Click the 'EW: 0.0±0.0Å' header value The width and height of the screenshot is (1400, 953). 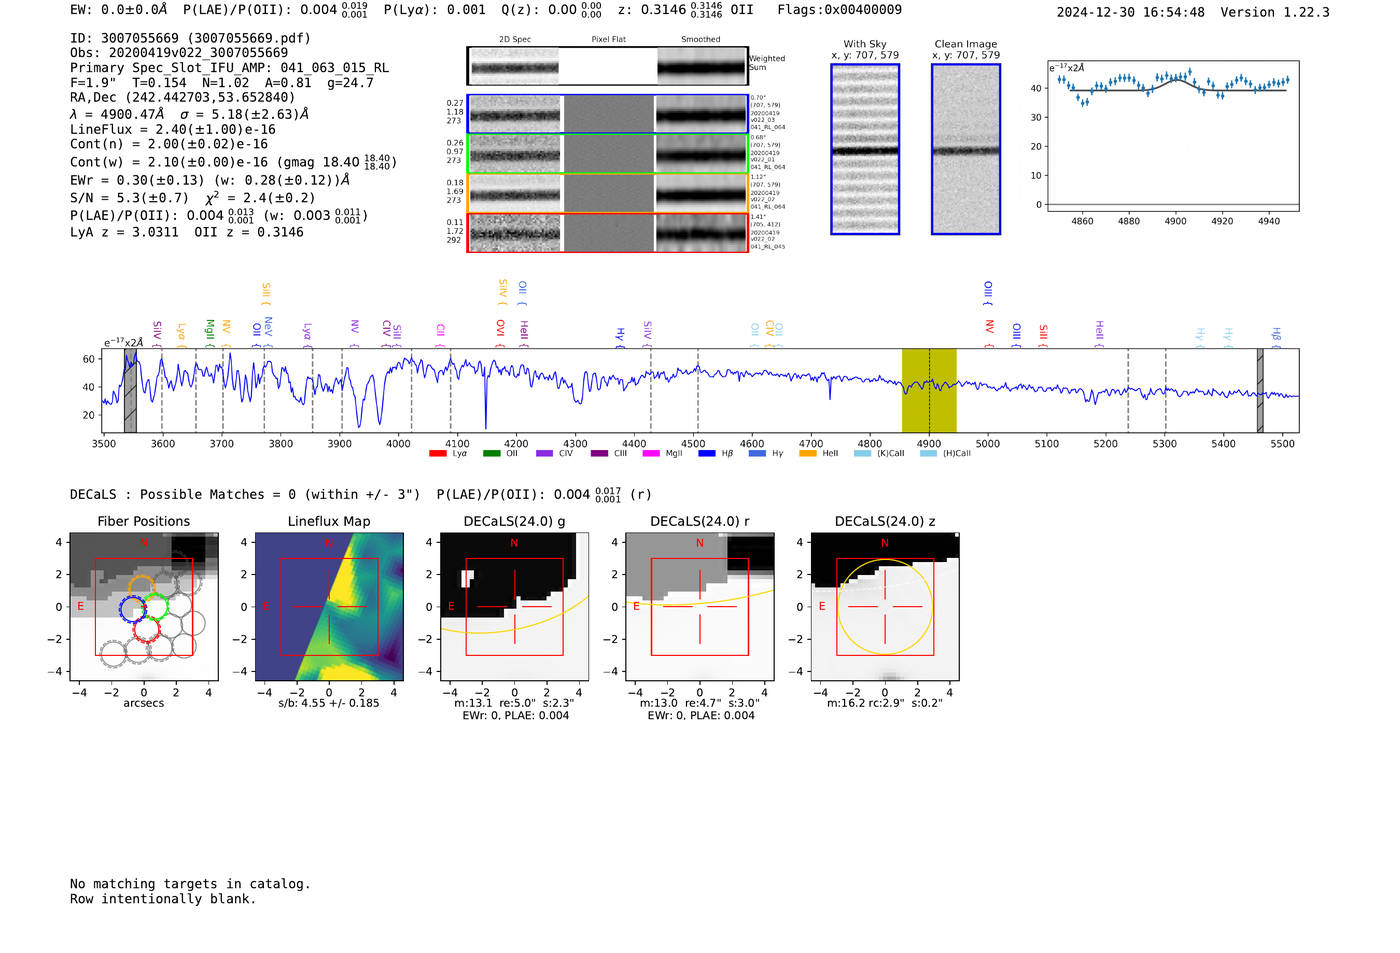119,9
